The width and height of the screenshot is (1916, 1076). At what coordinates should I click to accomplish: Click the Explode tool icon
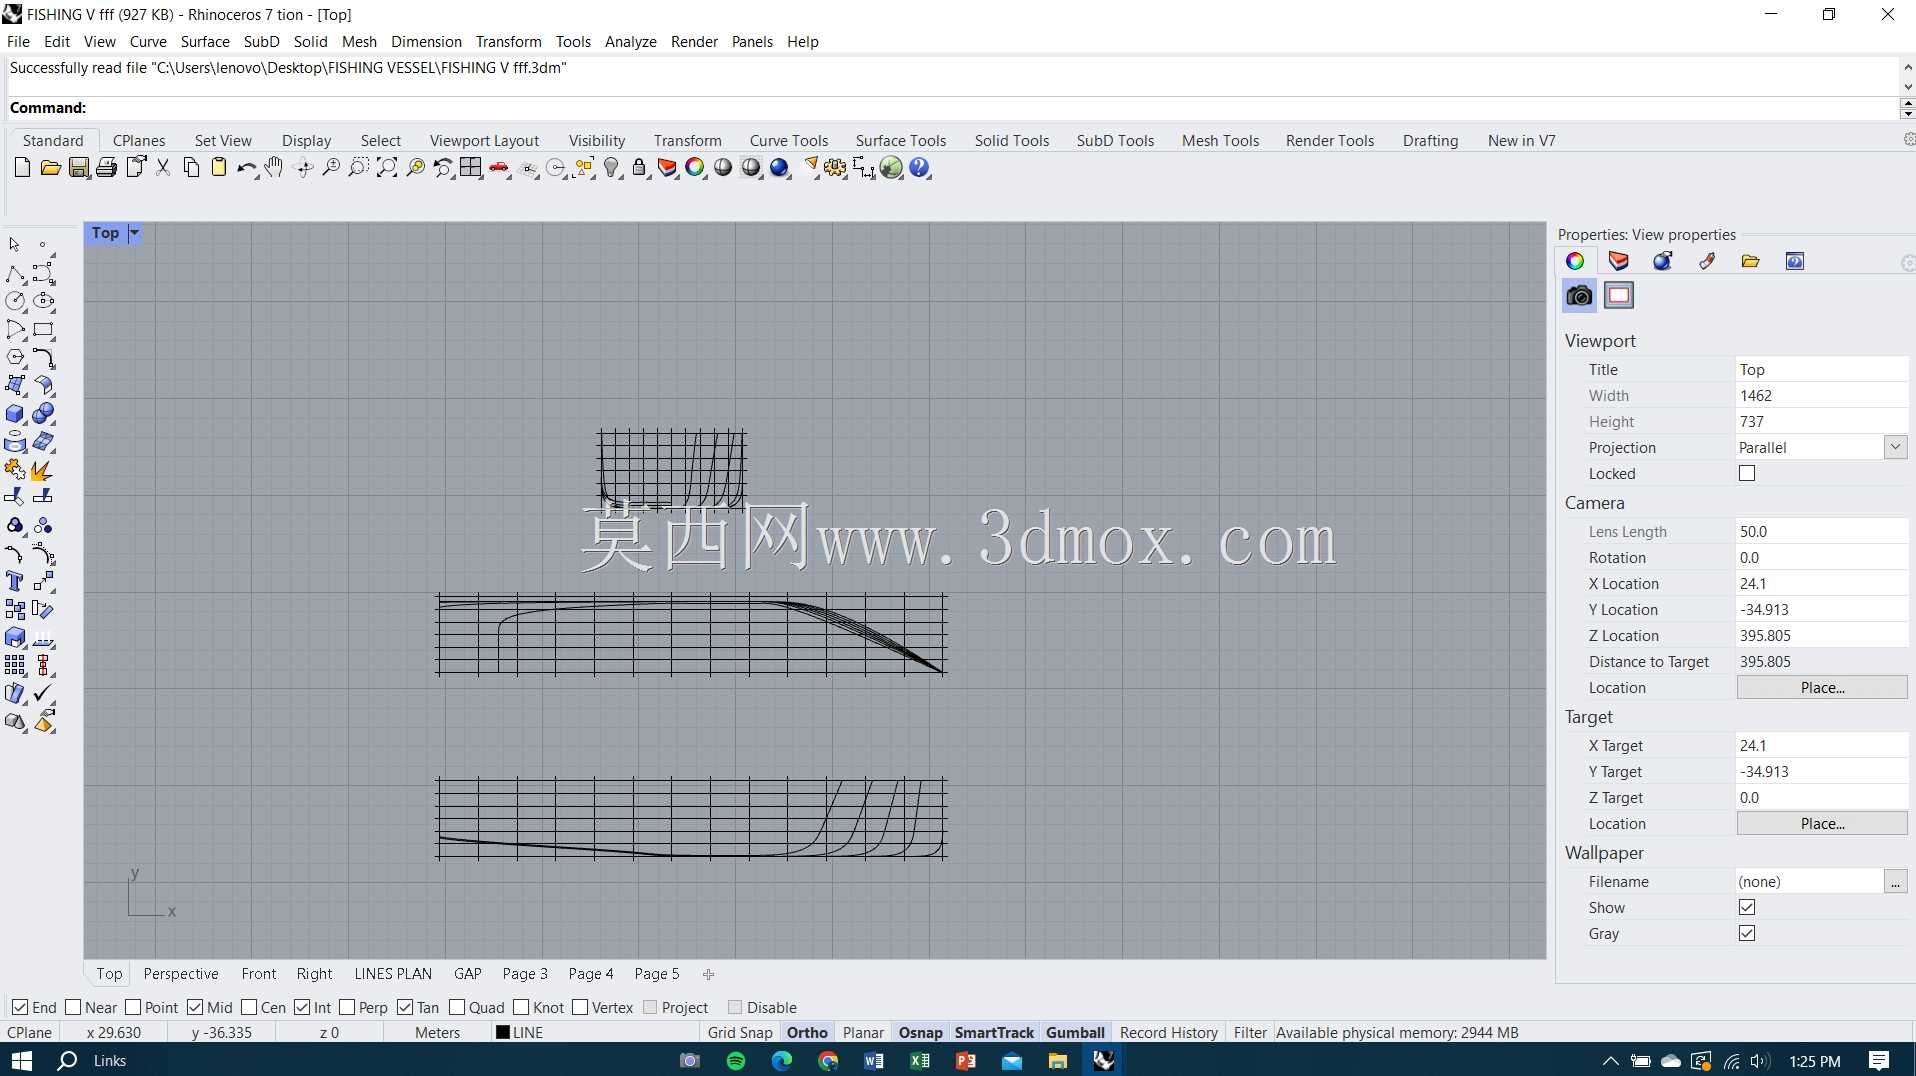pos(44,470)
